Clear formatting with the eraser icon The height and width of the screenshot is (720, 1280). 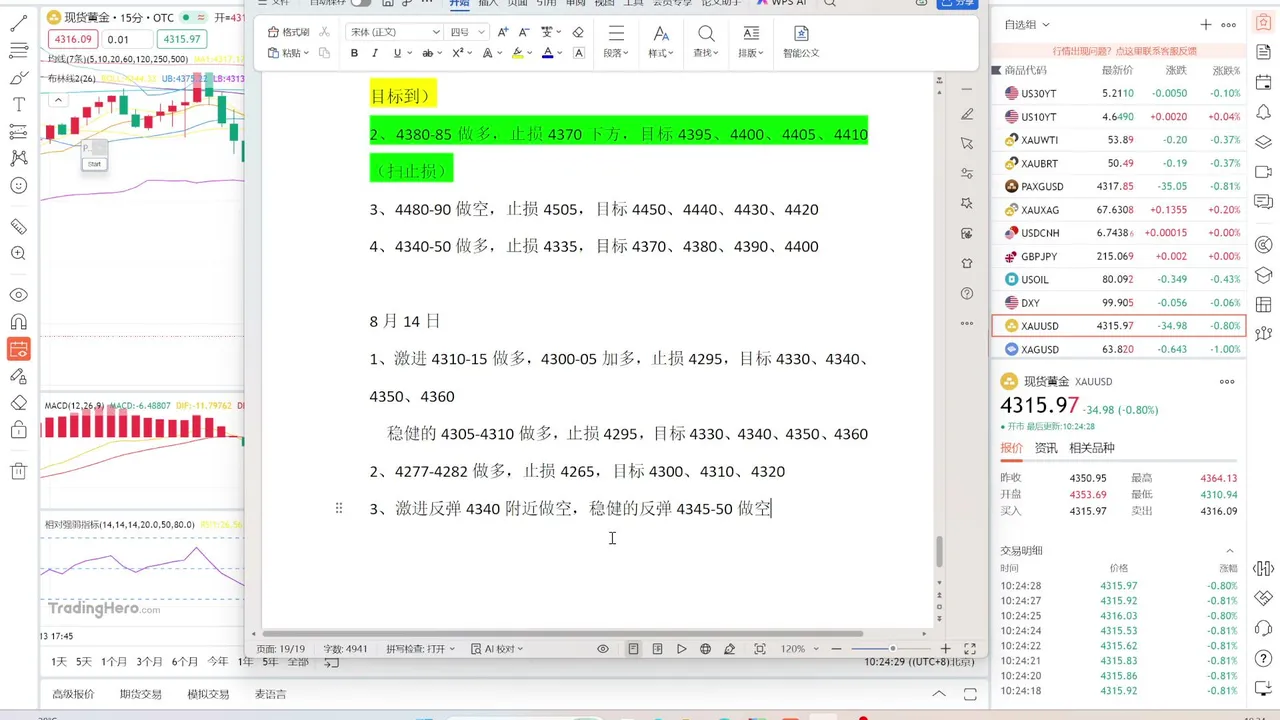(577, 32)
